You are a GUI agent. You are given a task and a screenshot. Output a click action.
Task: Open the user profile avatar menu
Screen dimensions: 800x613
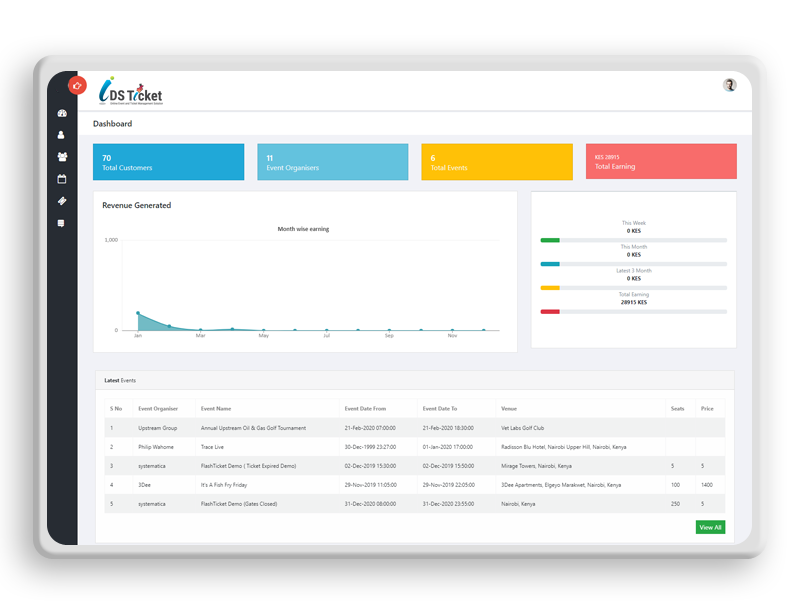729,85
